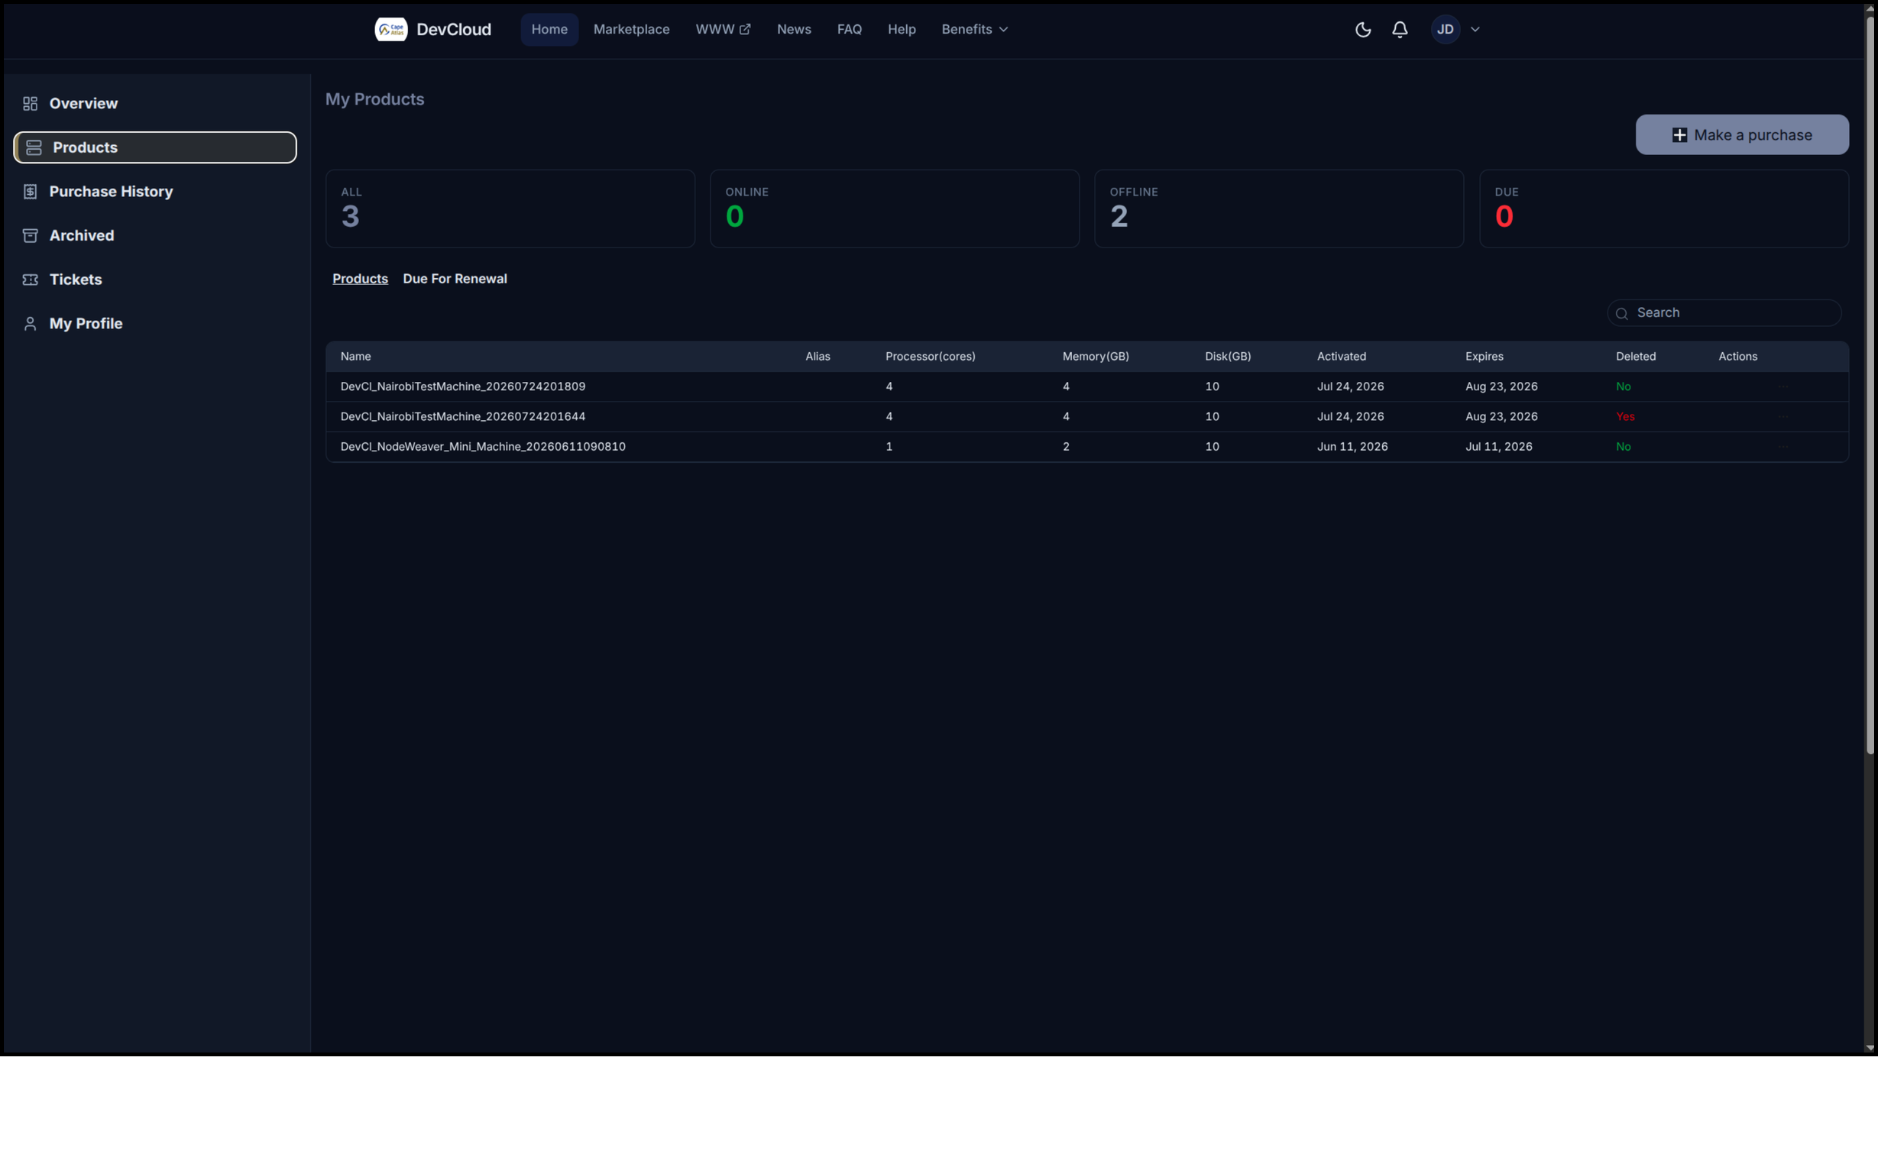Open actions menu for NairobiTestMachine_20260724201644
Image resolution: width=1878 pixels, height=1168 pixels.
coord(1783,417)
